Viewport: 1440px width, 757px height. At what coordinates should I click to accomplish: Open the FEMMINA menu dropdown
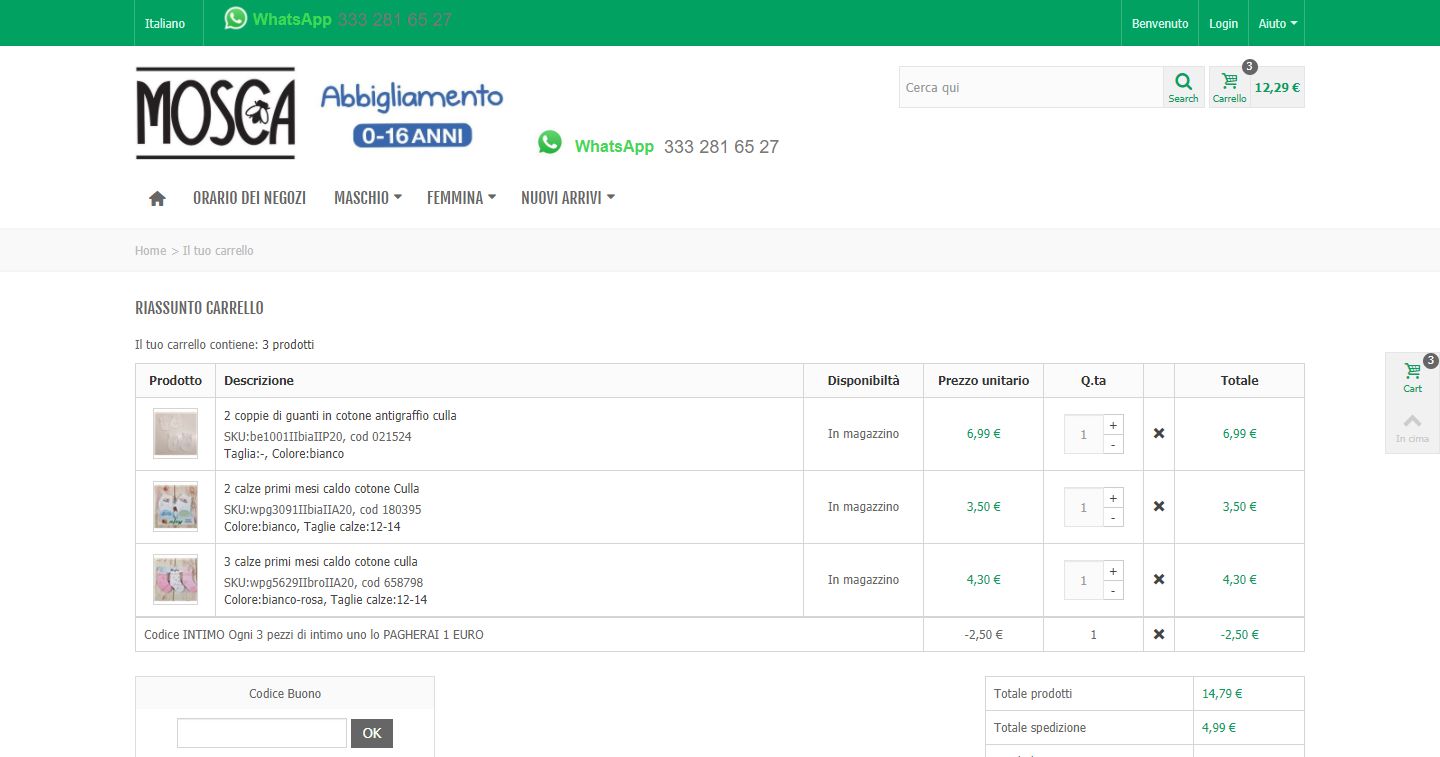(461, 198)
